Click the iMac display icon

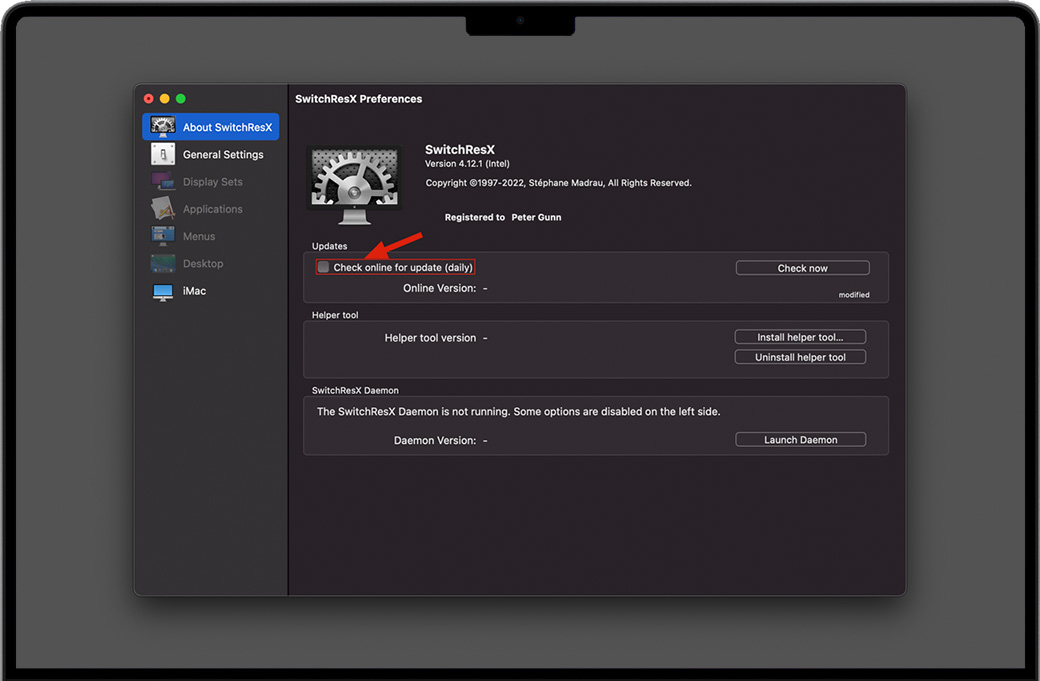(x=162, y=292)
